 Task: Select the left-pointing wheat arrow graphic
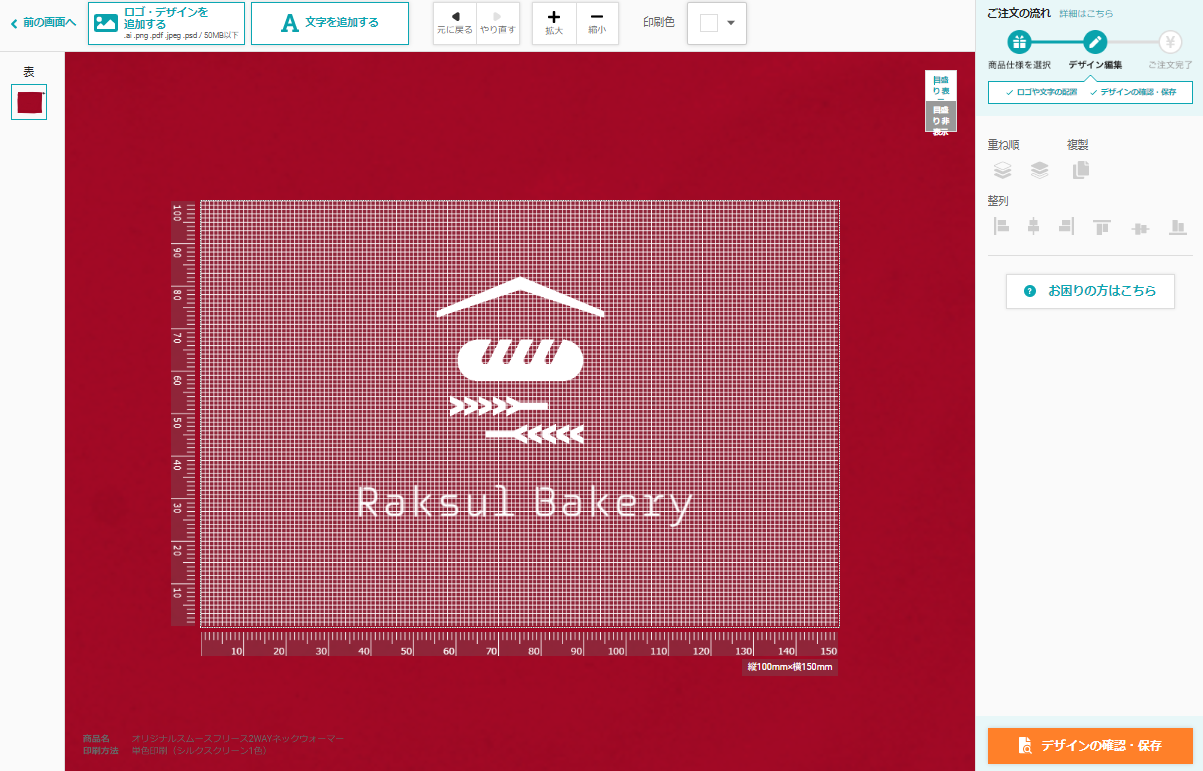(535, 434)
